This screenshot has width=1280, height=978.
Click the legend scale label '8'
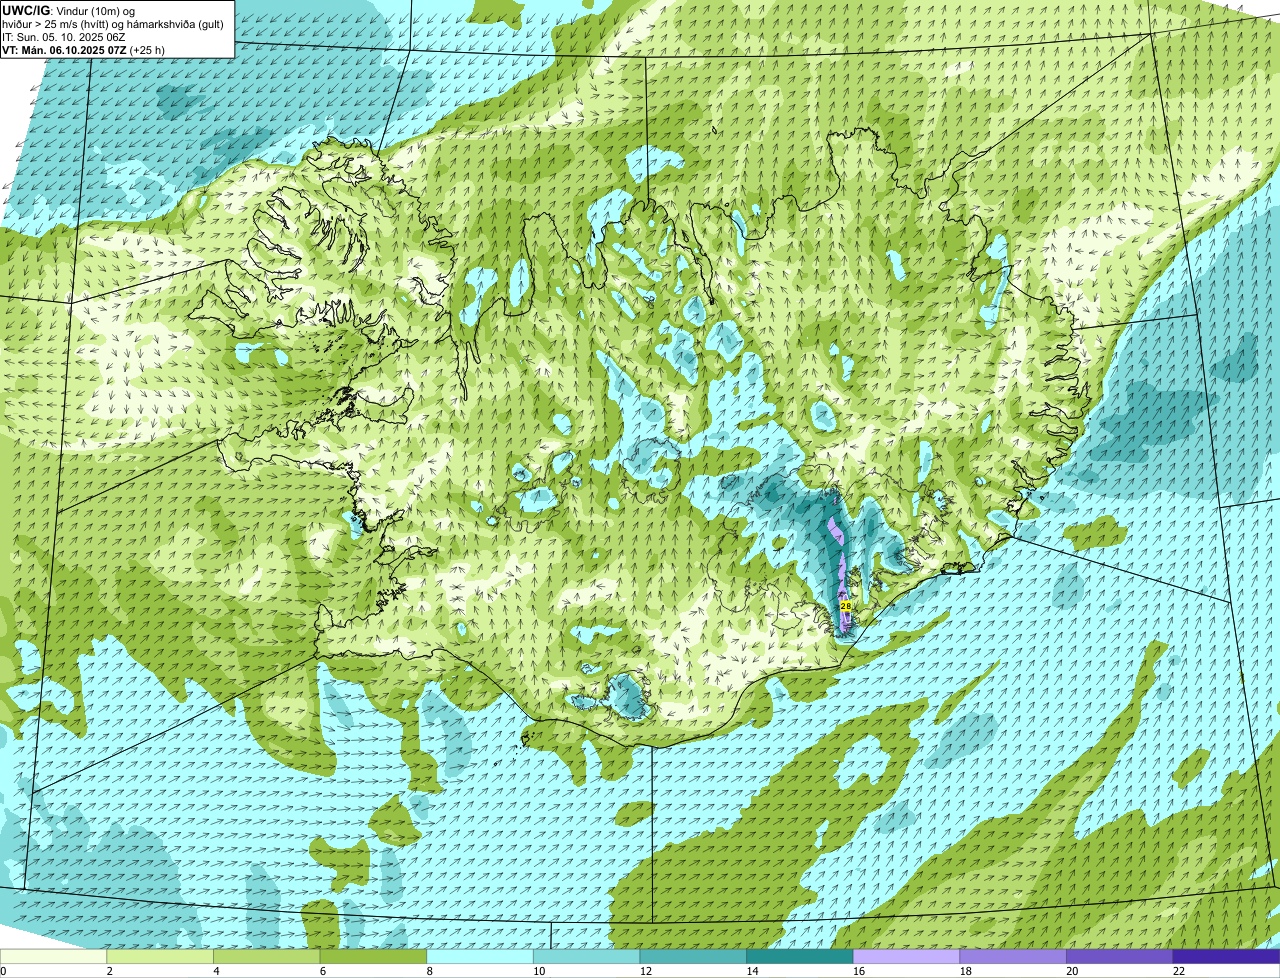point(429,971)
